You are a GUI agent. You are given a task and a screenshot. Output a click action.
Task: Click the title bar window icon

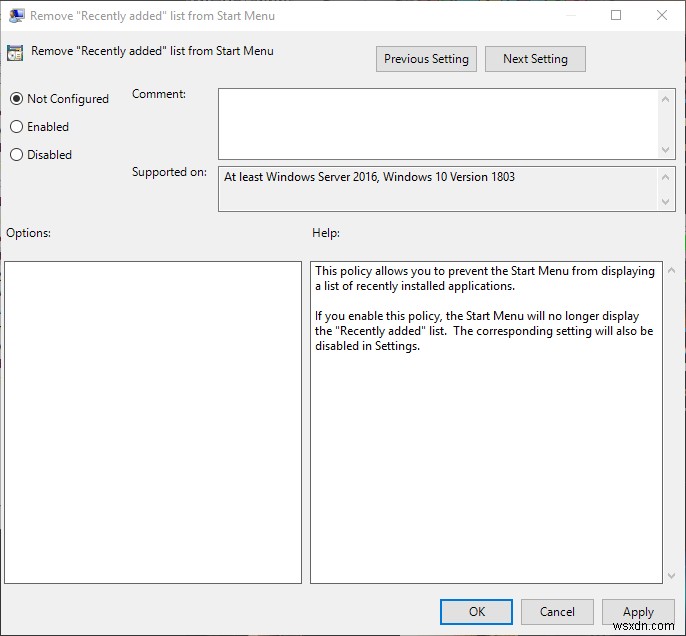pos(17,16)
